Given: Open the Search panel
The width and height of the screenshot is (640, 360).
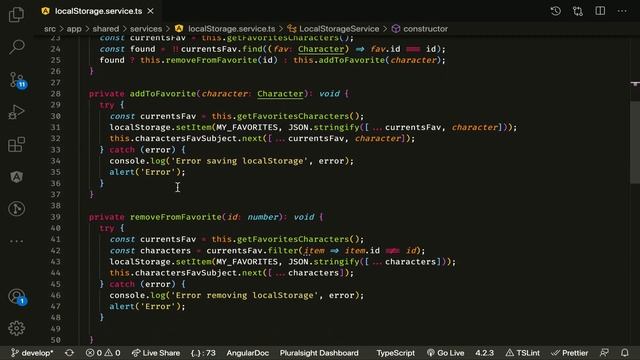Looking at the screenshot, I should point(16,47).
